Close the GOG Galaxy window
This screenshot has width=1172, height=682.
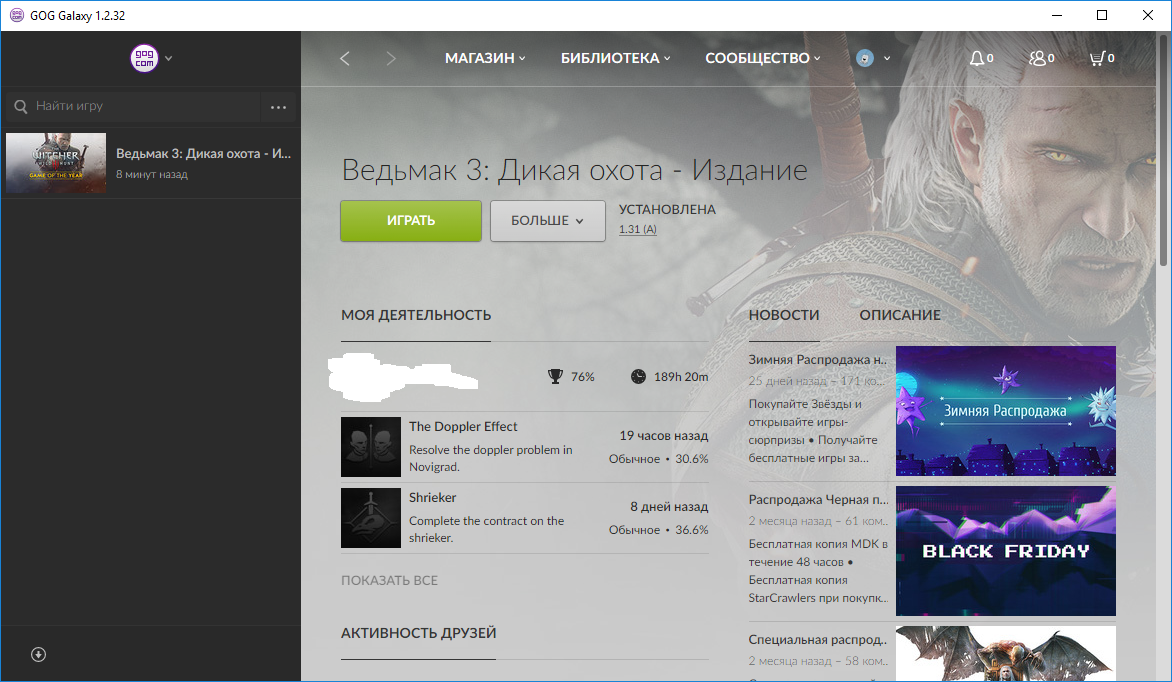click(x=1148, y=15)
